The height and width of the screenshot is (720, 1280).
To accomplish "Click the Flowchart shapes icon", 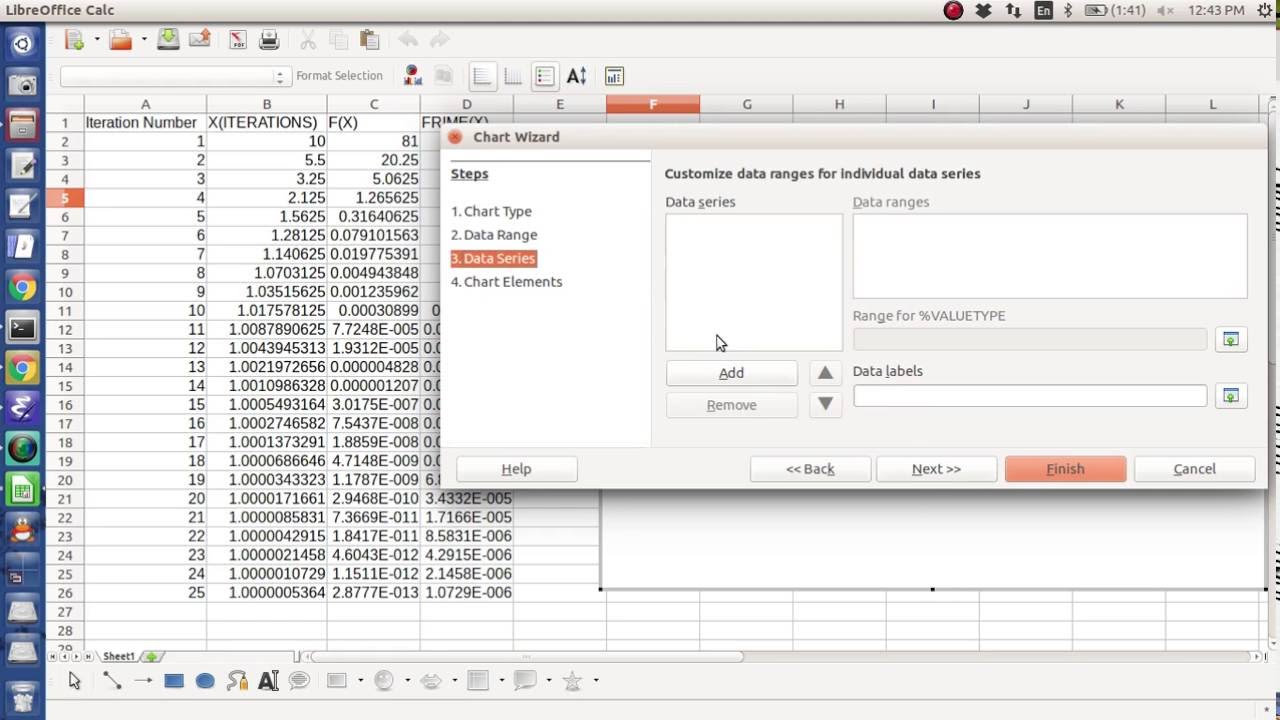I will click(x=478, y=681).
